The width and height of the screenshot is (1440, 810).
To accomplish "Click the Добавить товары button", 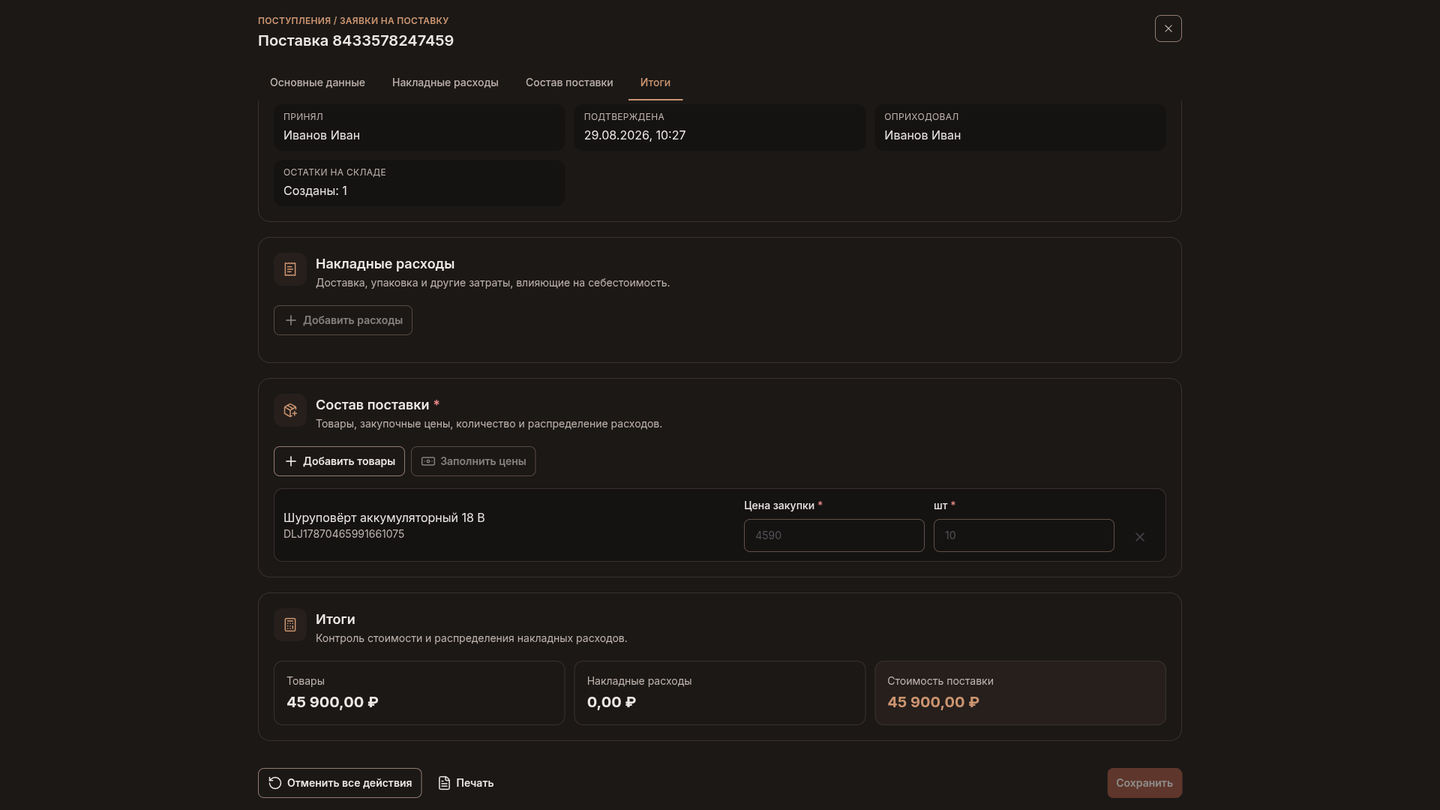I will [339, 461].
